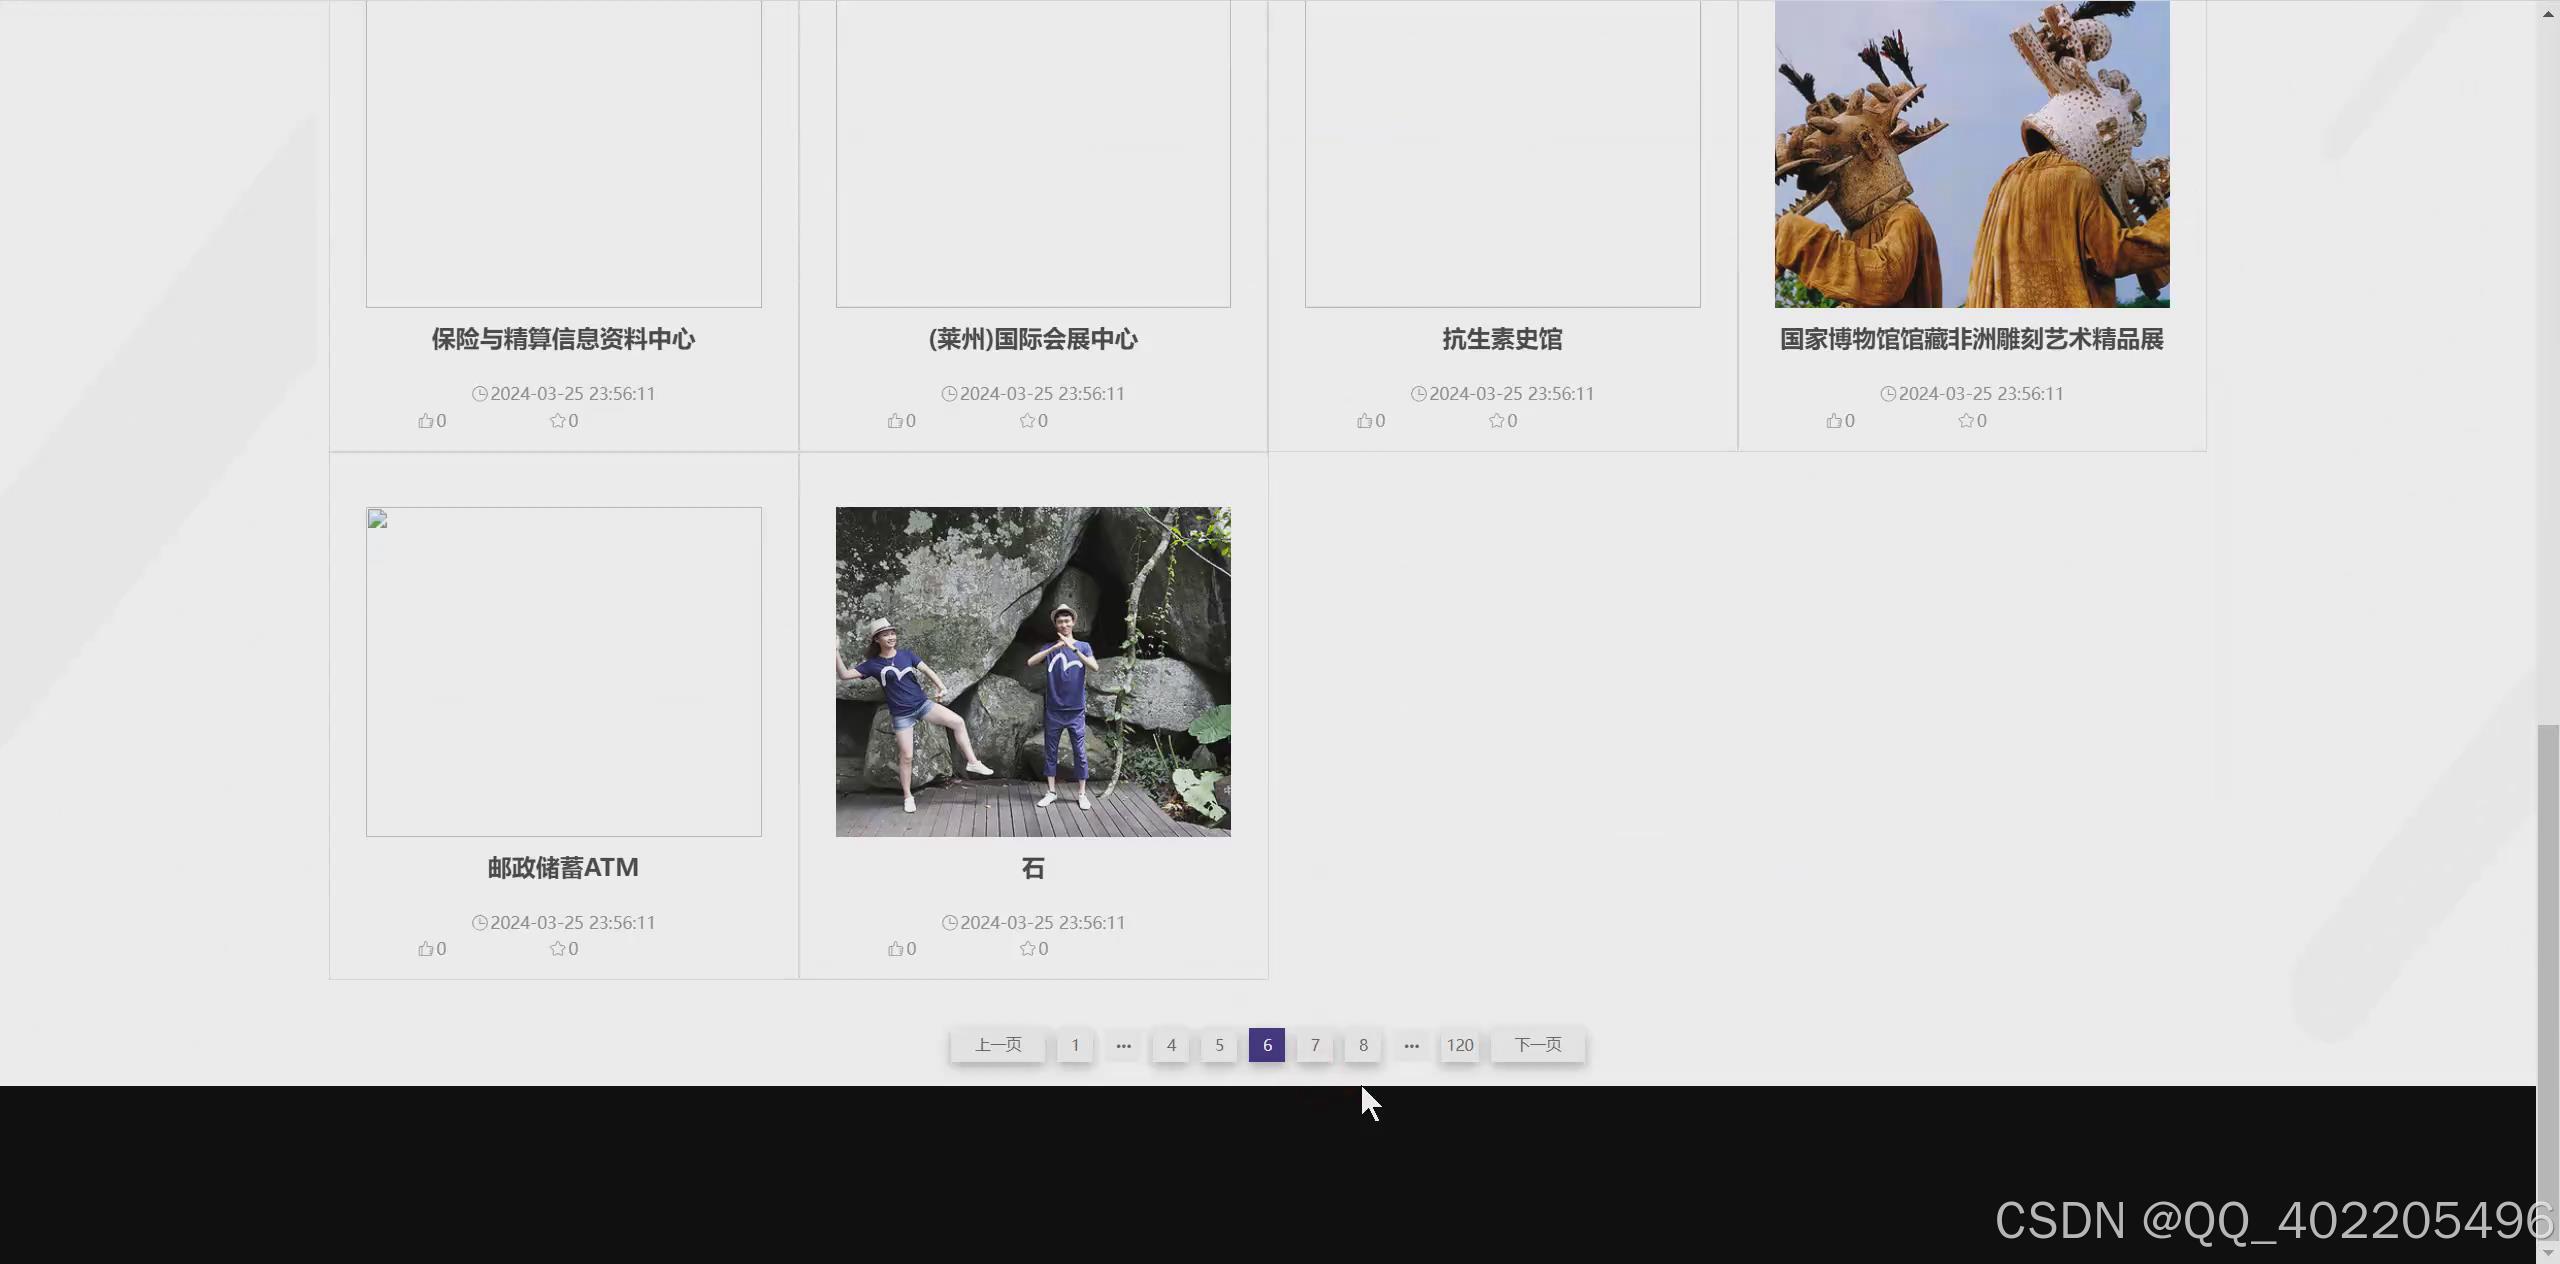The image size is (2560, 1264).
Task: Click the vertical scrollbar thumb
Action: pos(2547,980)
